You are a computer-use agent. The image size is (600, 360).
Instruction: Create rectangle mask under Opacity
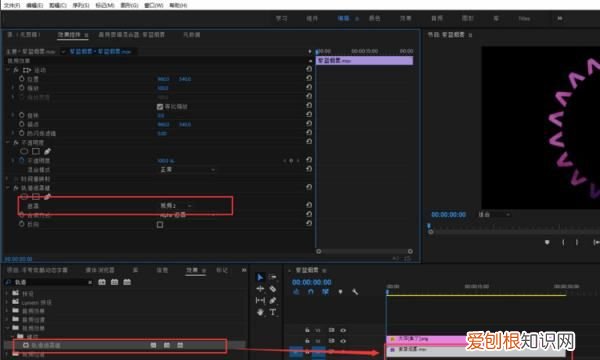(36, 151)
